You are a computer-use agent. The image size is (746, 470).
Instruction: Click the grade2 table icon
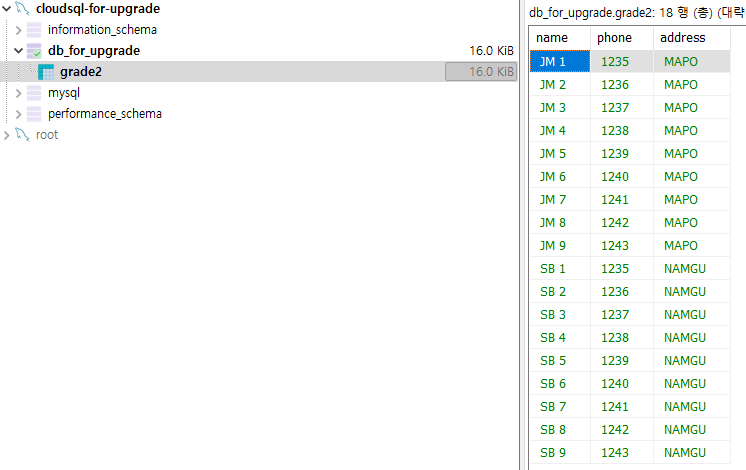coord(46,72)
